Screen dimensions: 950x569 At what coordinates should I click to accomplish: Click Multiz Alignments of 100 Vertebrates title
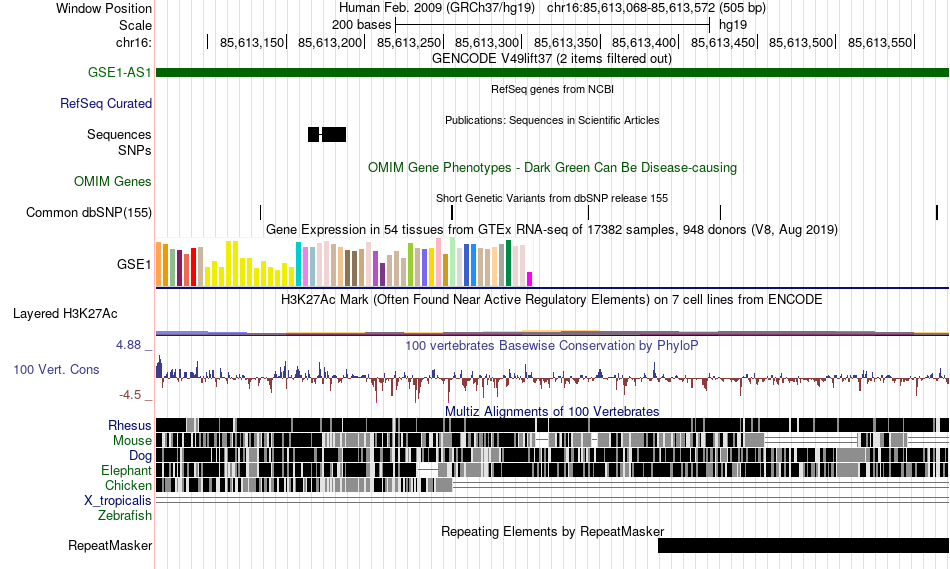pos(552,411)
